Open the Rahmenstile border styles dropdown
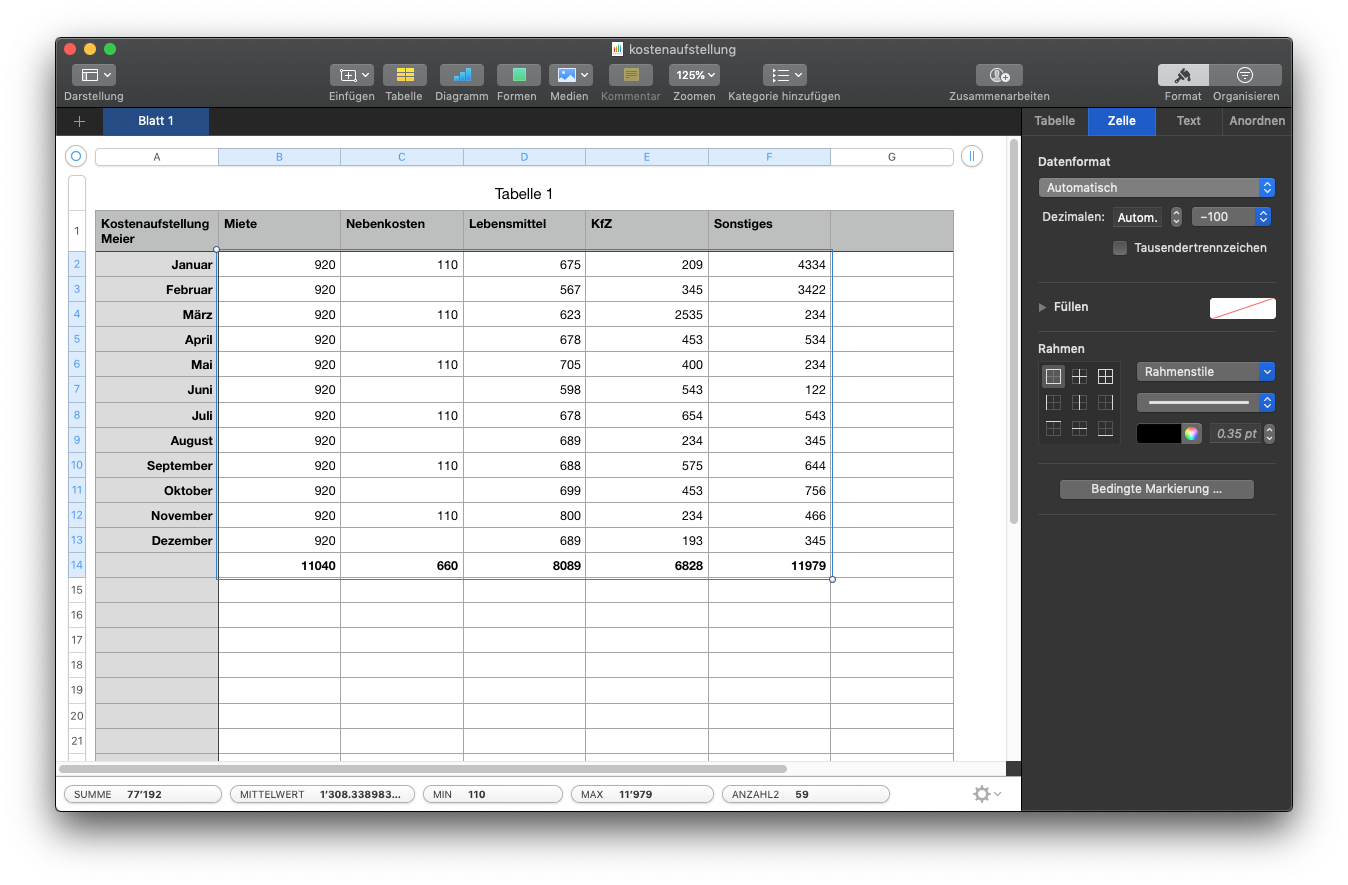 (x=1205, y=372)
